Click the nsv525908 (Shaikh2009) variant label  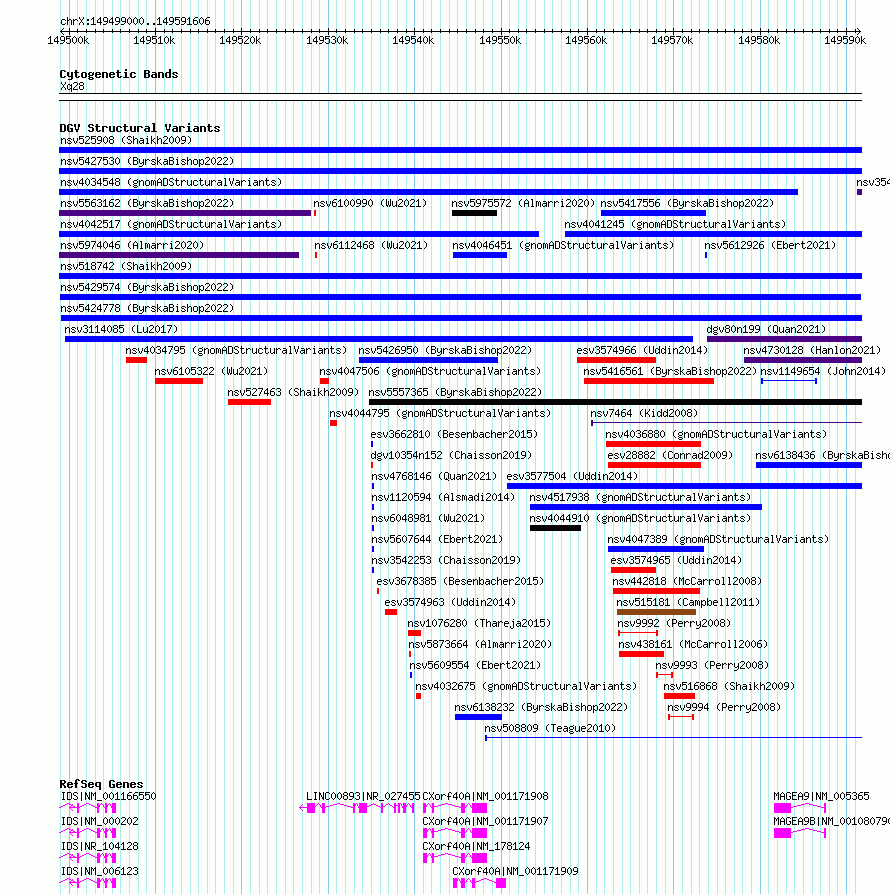point(126,140)
